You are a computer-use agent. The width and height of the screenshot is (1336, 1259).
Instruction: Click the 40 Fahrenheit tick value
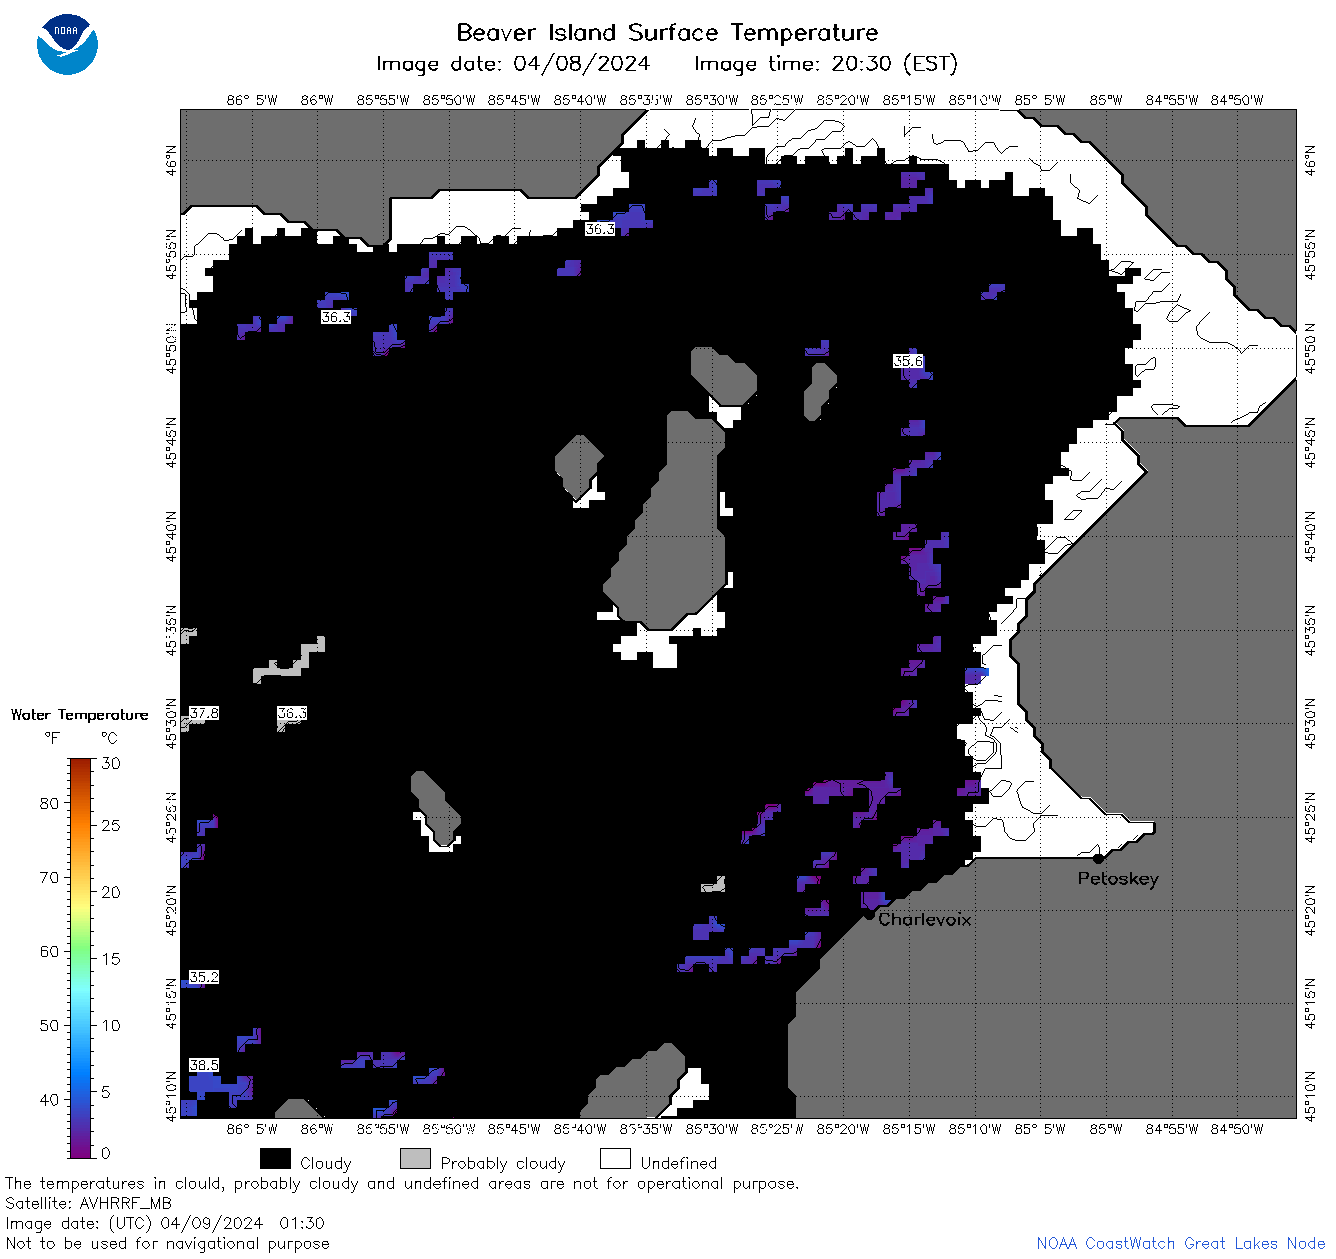point(49,1099)
